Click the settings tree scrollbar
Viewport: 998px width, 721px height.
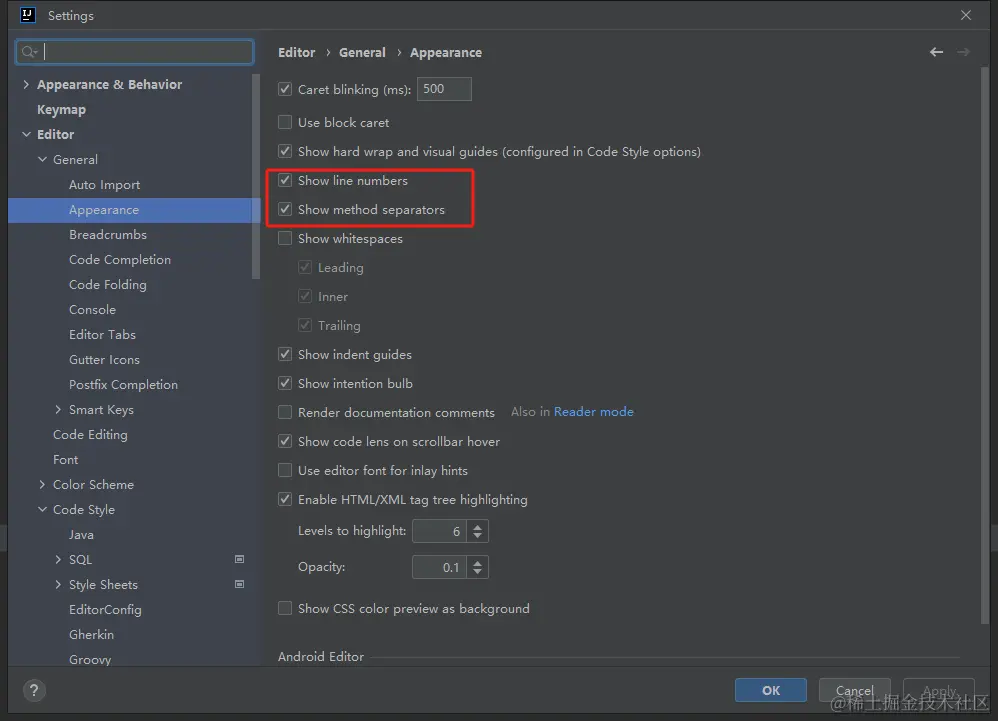point(256,177)
